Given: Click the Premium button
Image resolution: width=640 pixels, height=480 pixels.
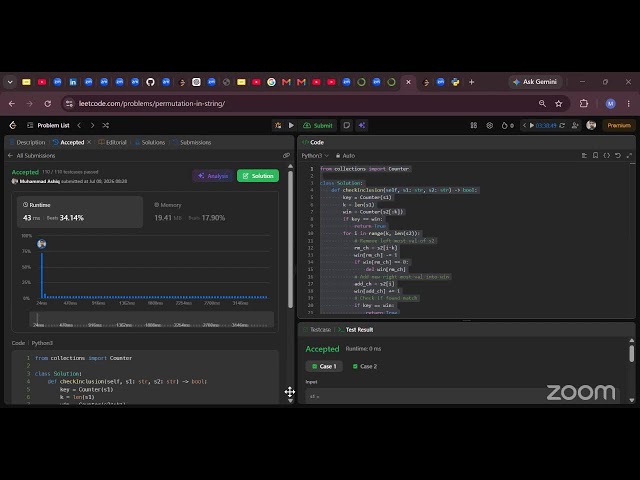Looking at the screenshot, I should 619,125.
